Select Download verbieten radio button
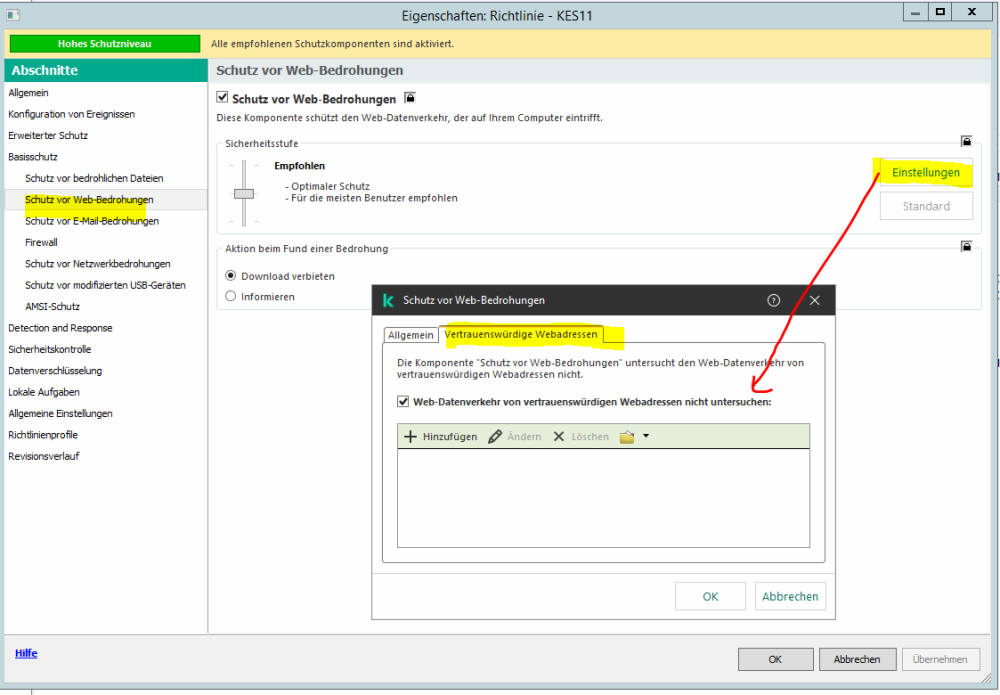The image size is (1000, 695). [x=231, y=275]
